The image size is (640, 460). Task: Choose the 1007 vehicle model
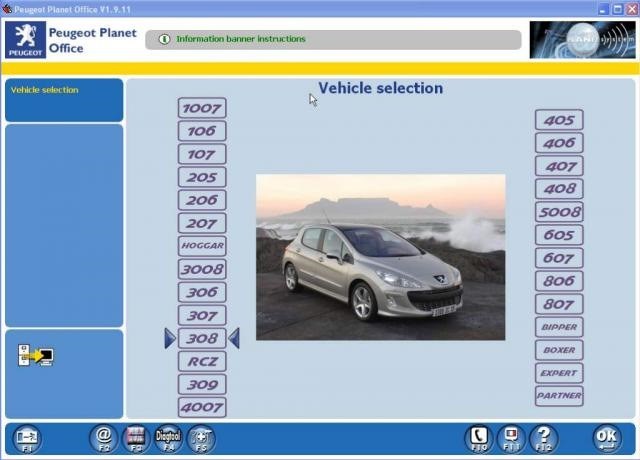[202, 108]
